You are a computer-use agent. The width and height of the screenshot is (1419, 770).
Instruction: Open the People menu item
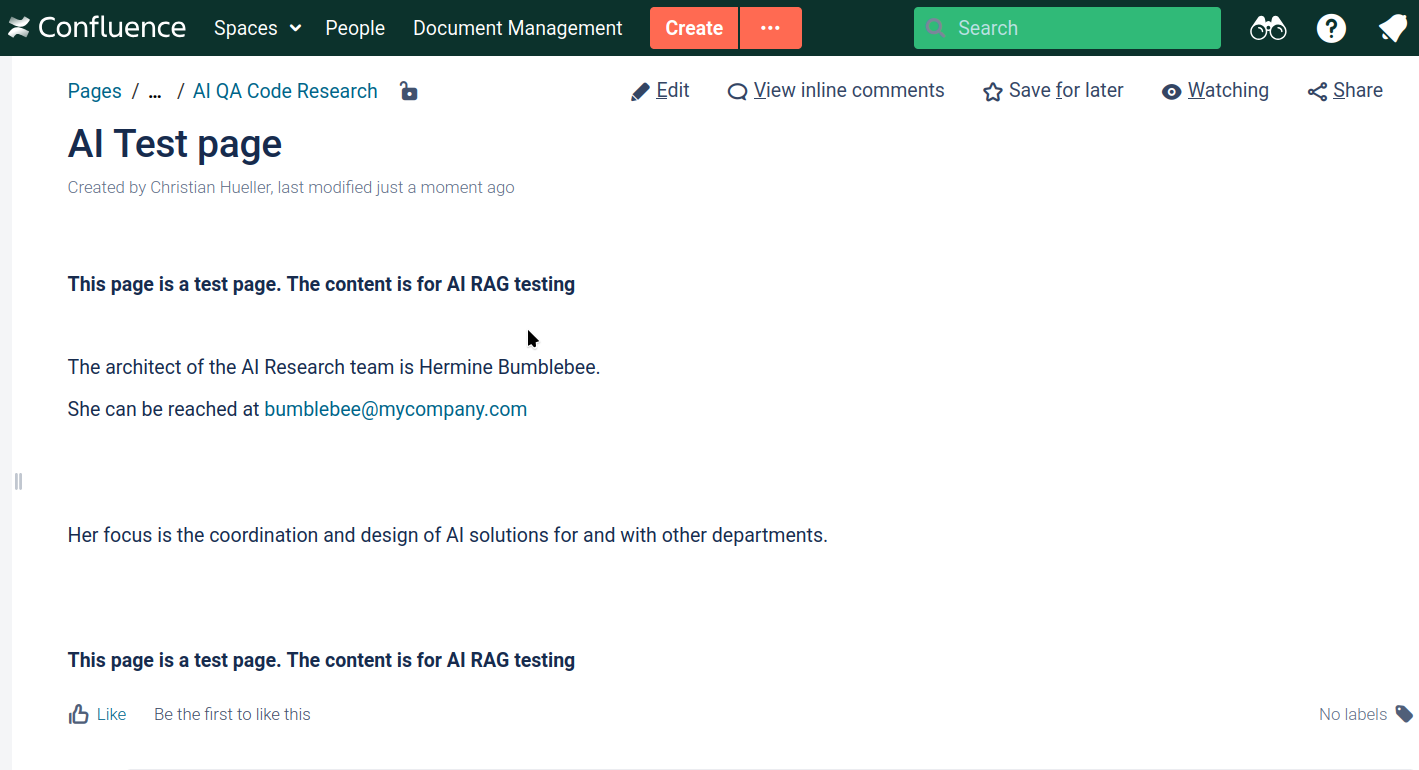click(x=355, y=28)
